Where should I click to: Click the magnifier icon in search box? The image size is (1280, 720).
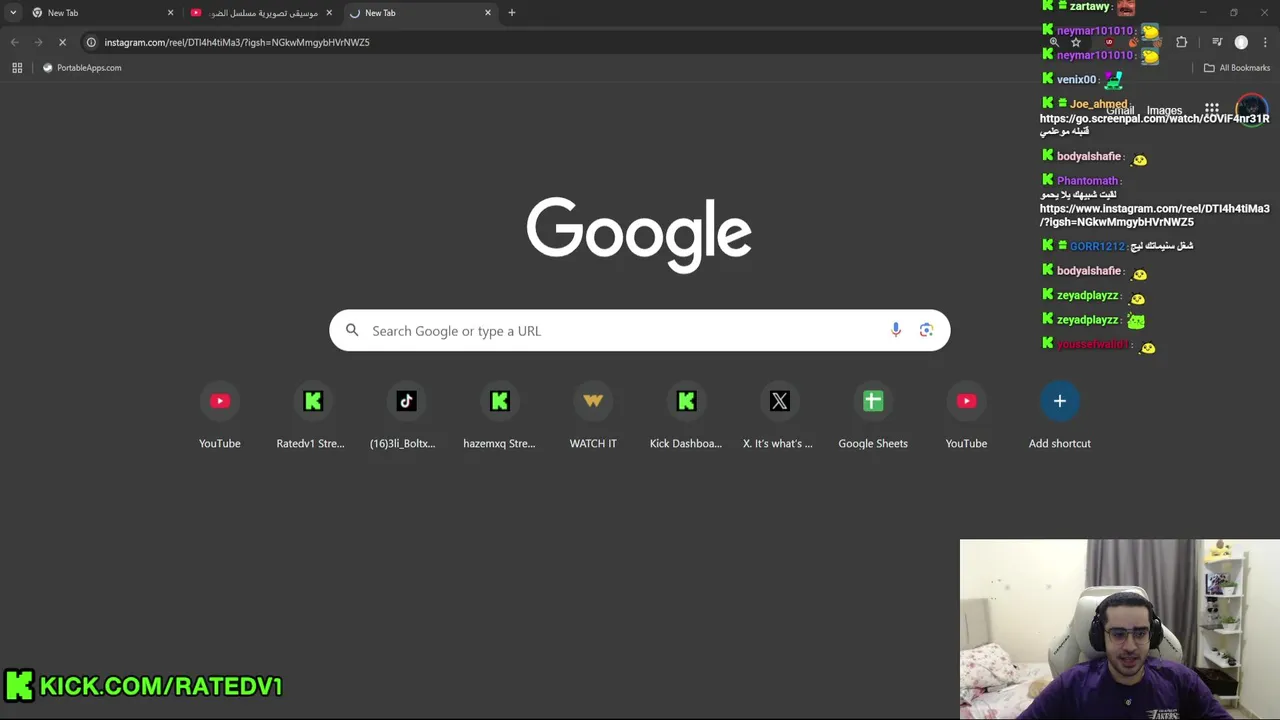(x=352, y=330)
